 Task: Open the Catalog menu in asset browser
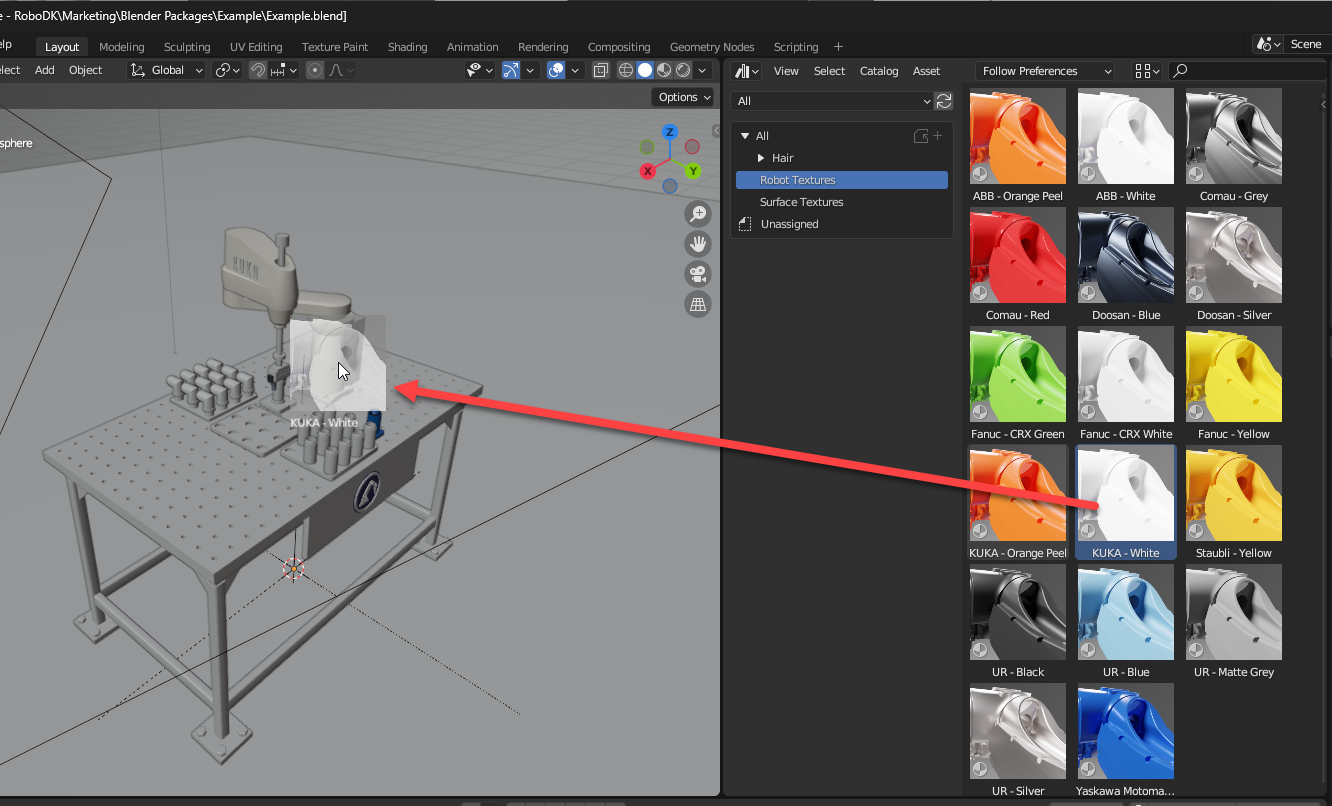click(879, 71)
